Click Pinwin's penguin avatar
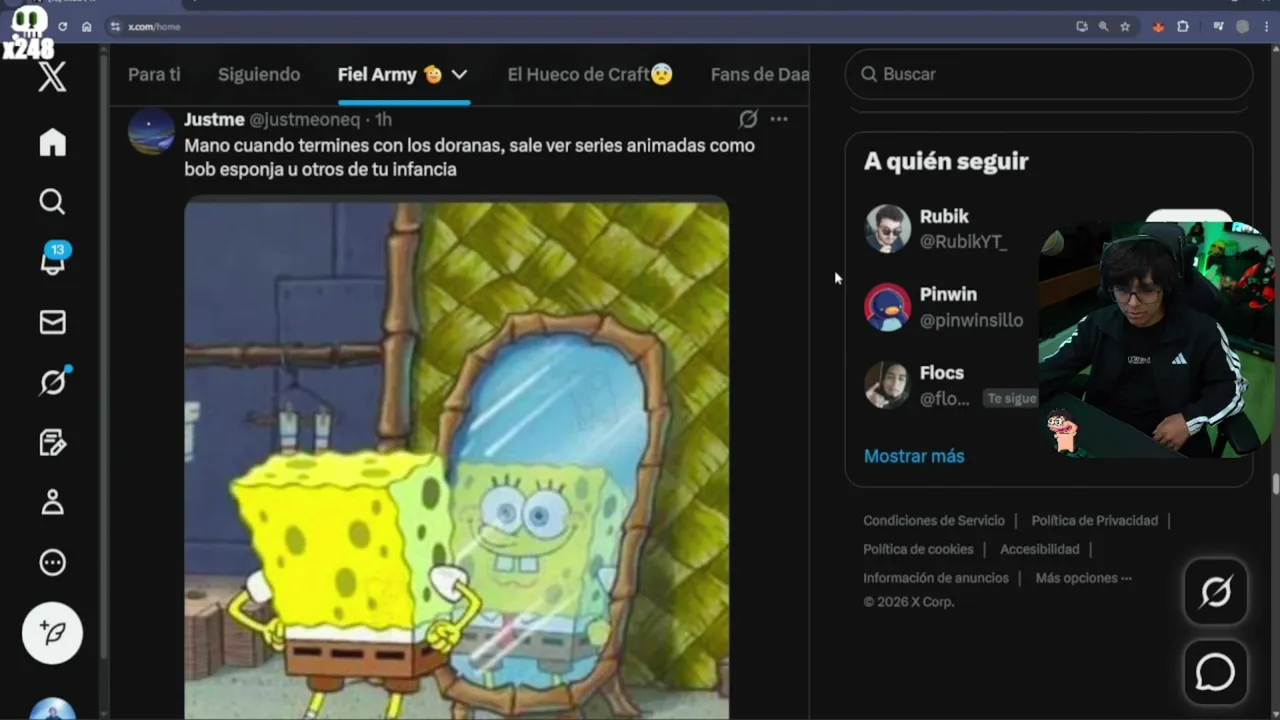The height and width of the screenshot is (720, 1280). 887,307
